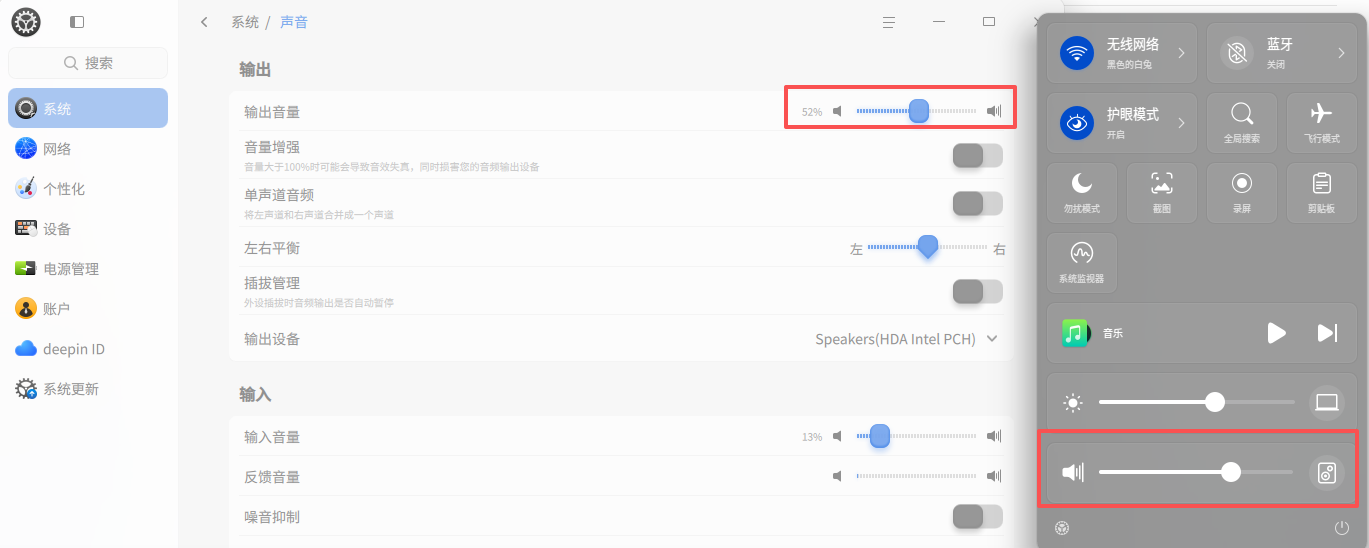Screen dimensions: 1369x548
Task: Open 全局搜索 from quick panel
Action: (1242, 123)
